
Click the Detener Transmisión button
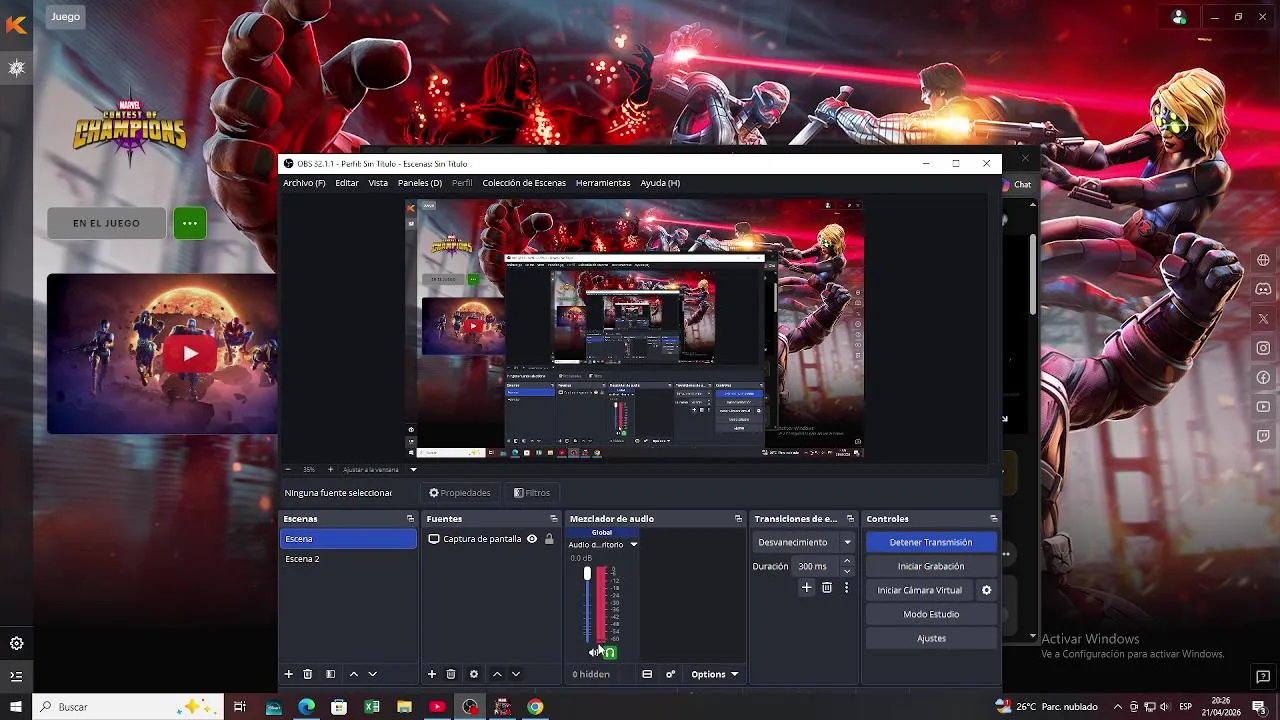[x=931, y=542]
